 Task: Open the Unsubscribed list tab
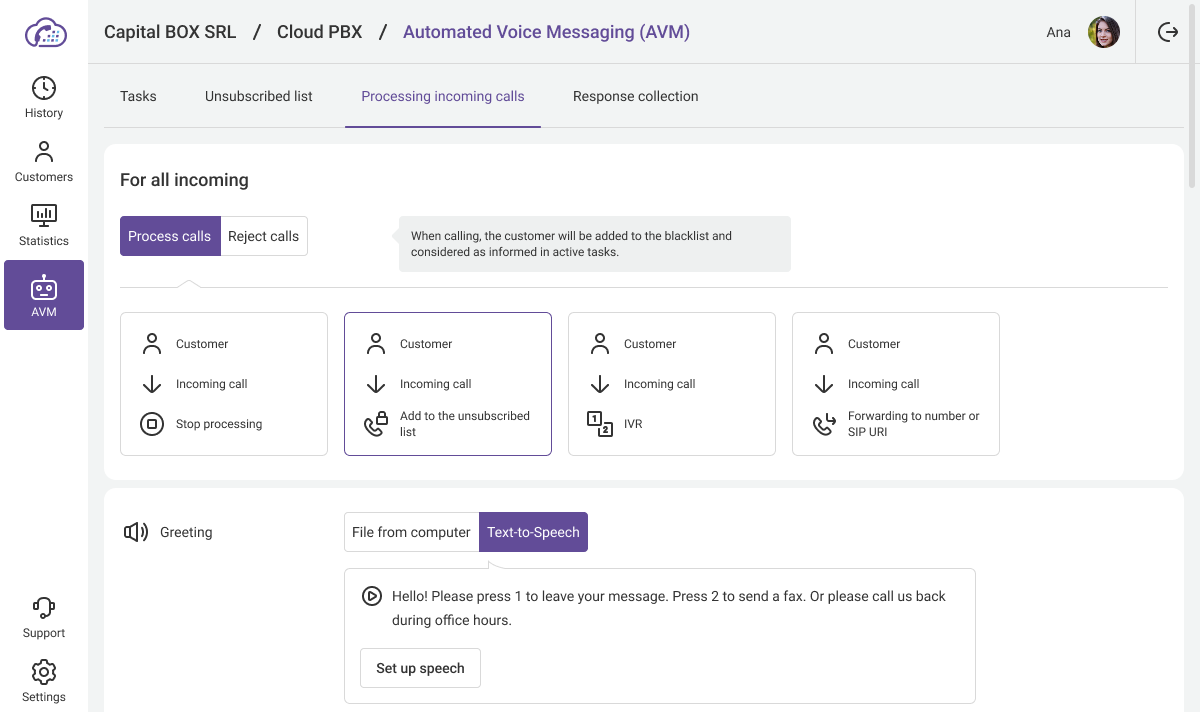[x=259, y=96]
